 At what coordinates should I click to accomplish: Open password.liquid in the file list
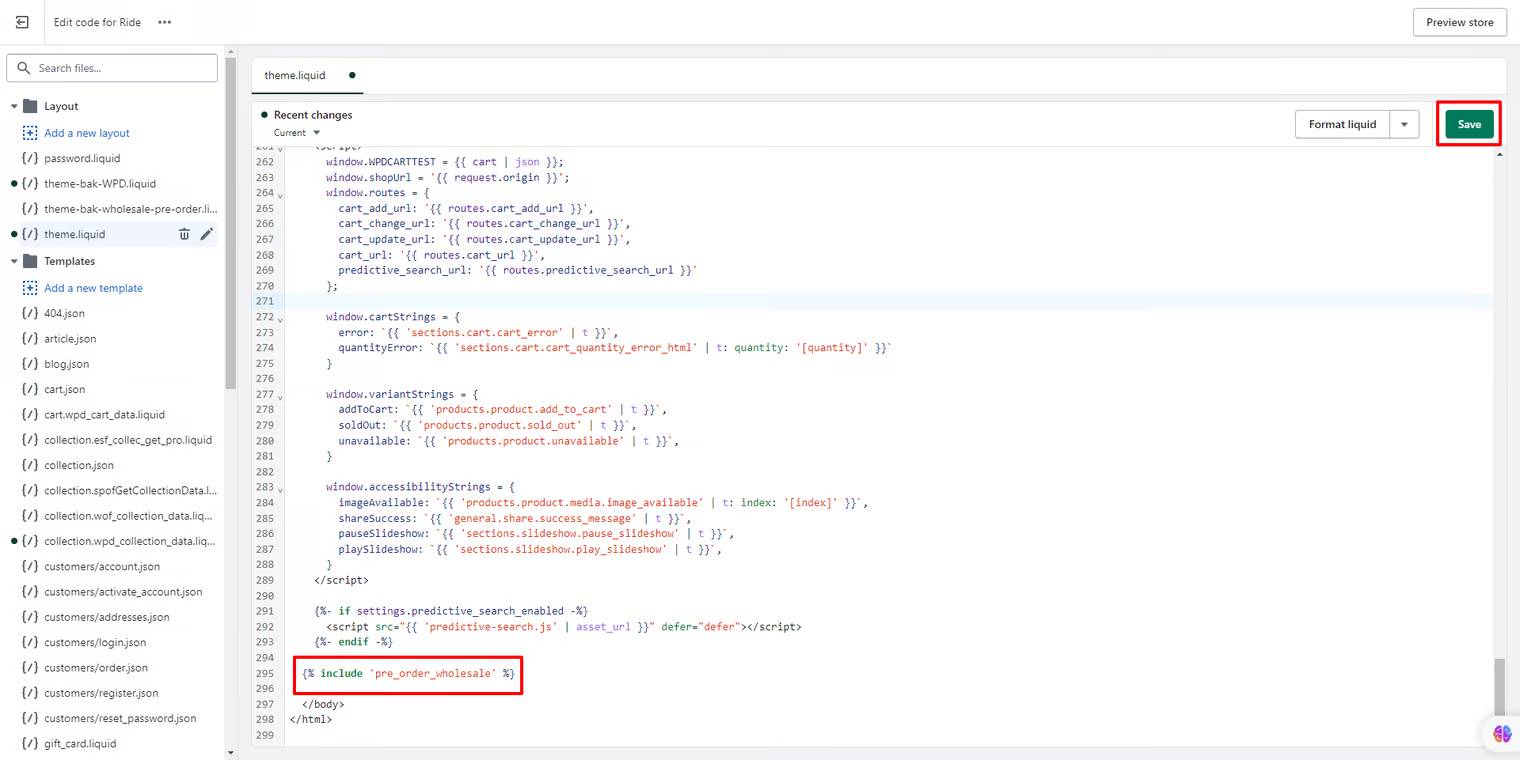(82, 158)
